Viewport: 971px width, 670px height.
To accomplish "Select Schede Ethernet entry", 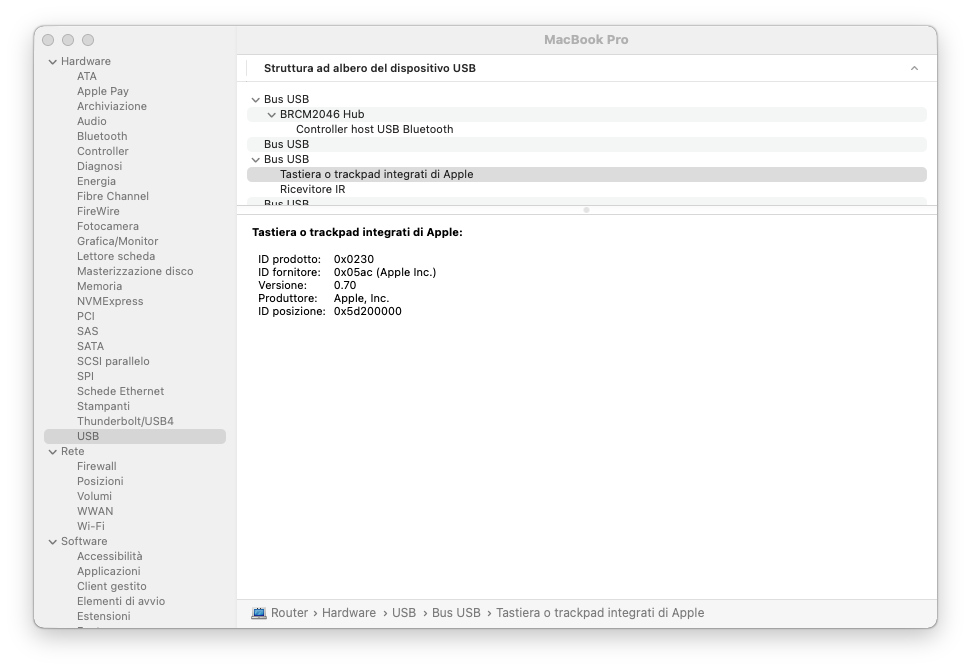I will [120, 391].
